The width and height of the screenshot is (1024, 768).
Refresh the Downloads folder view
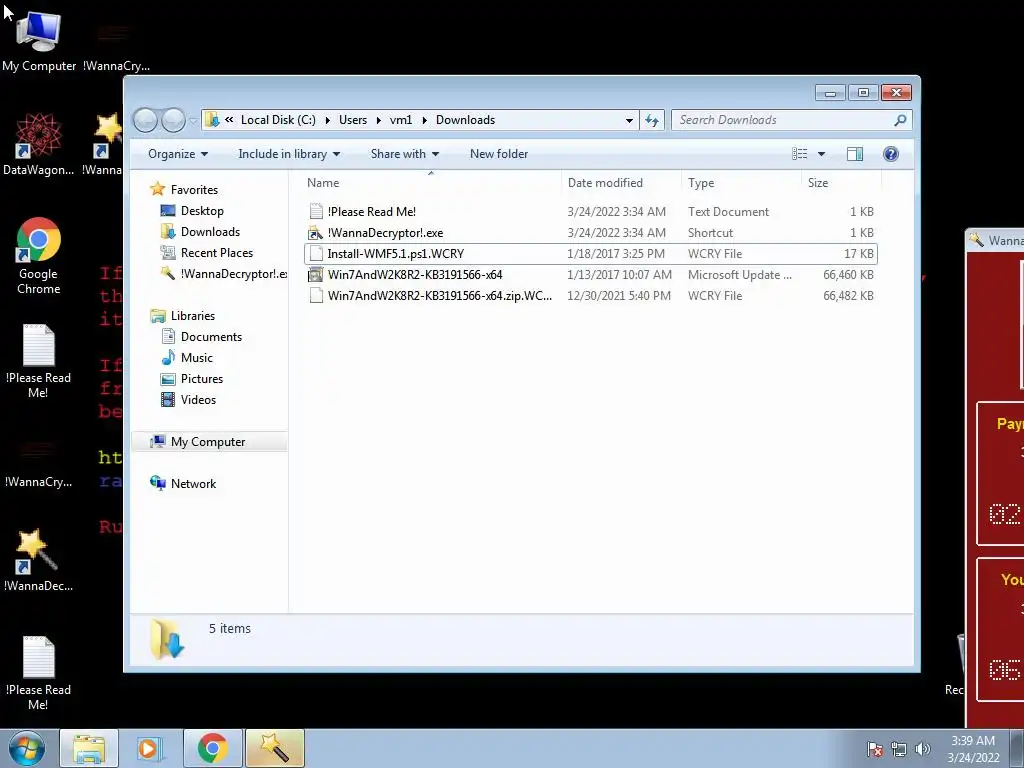pos(652,120)
